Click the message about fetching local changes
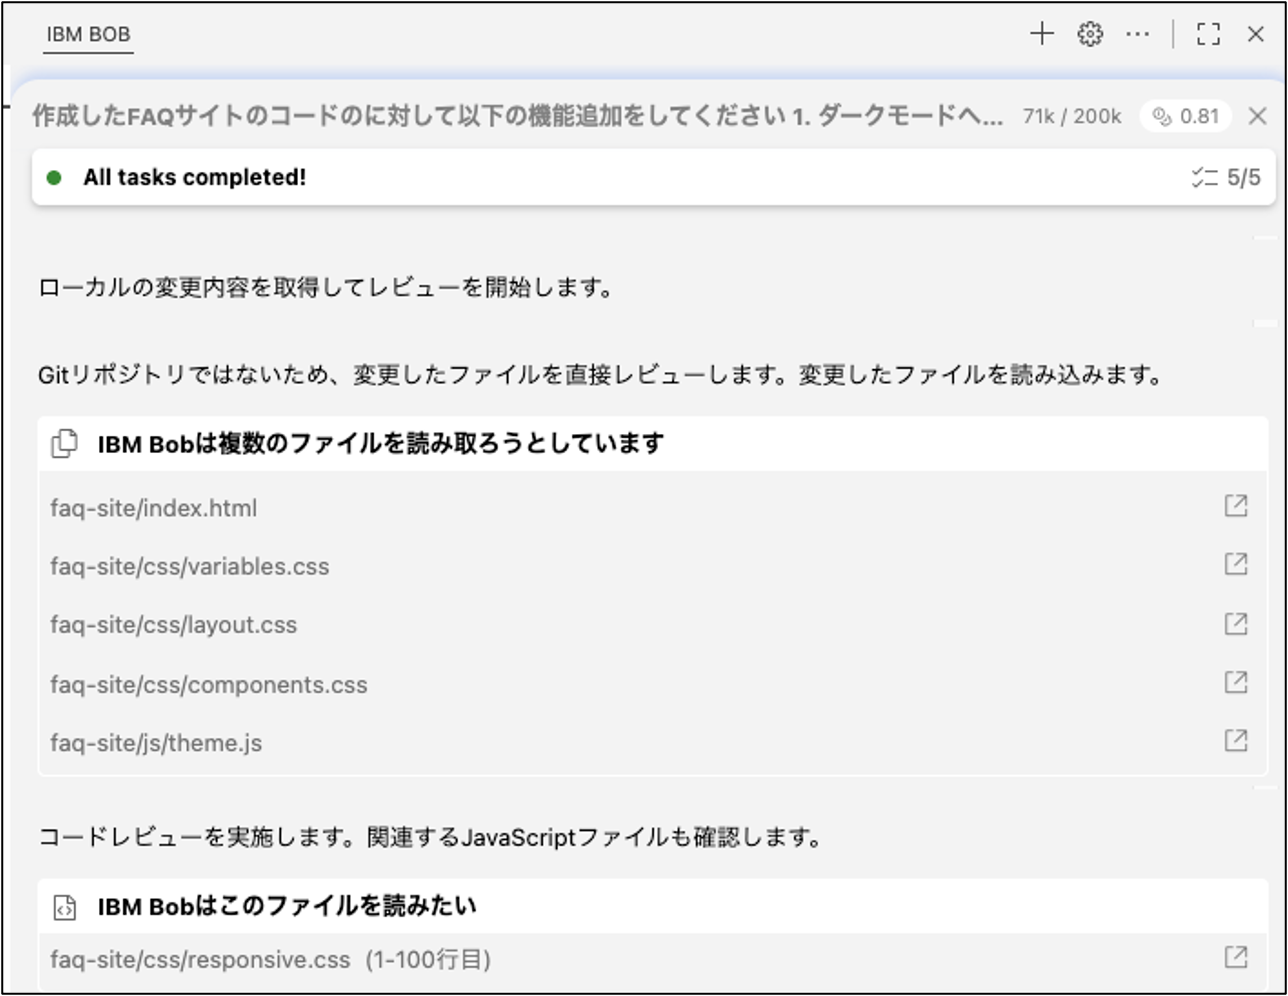The image size is (1288, 996). (x=326, y=288)
